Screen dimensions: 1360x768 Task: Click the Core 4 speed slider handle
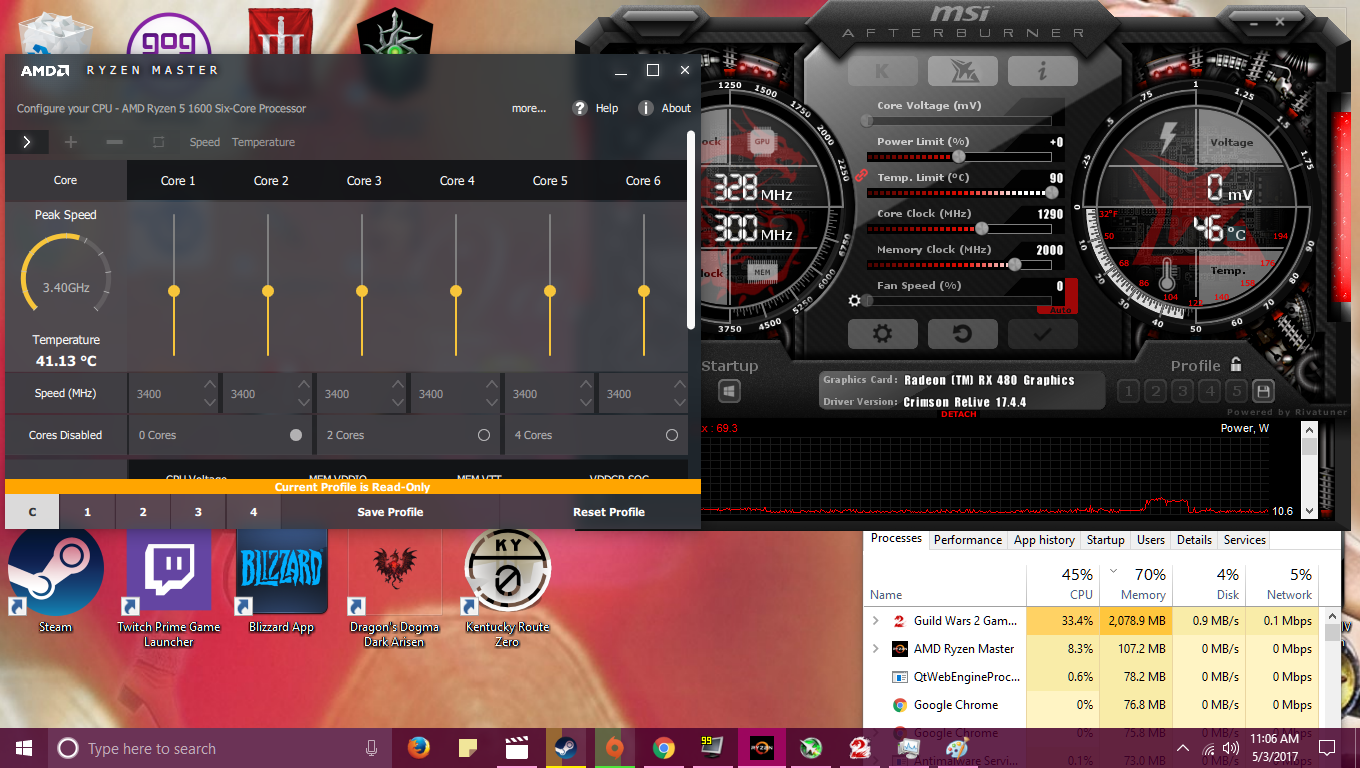click(x=456, y=291)
